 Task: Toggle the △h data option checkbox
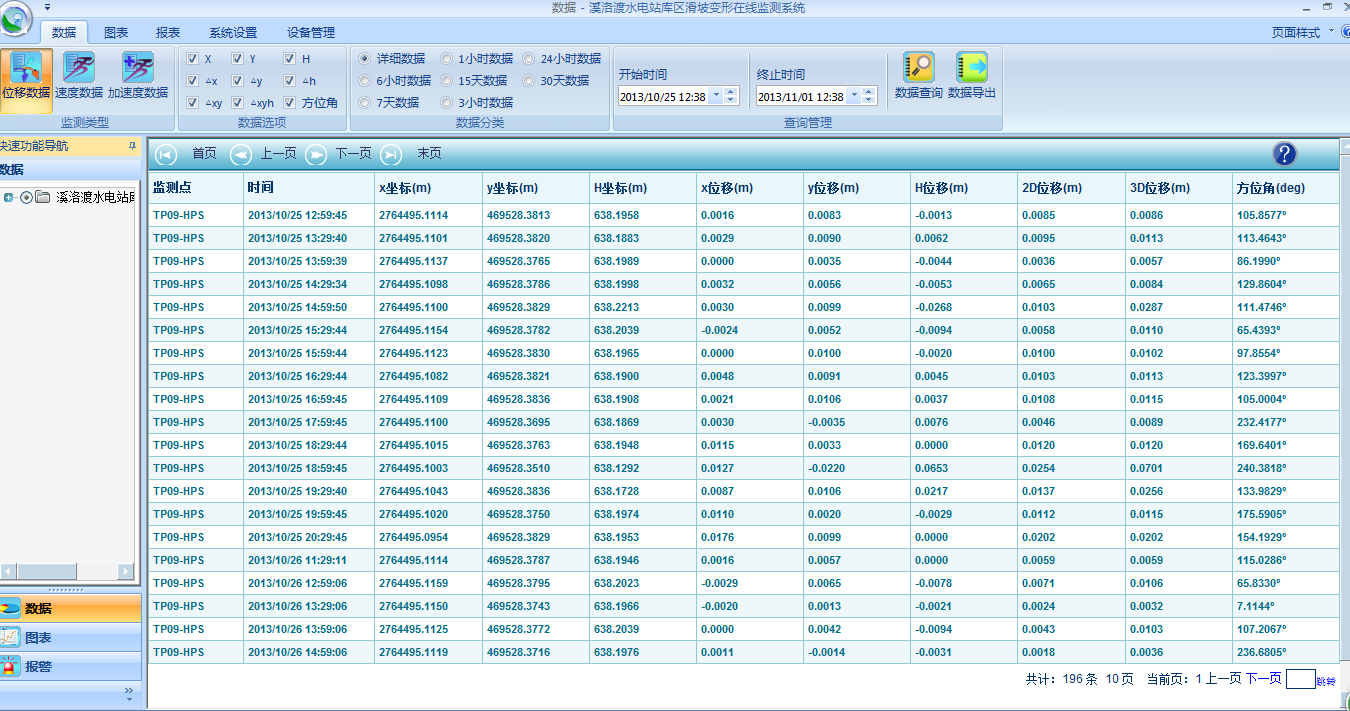289,81
